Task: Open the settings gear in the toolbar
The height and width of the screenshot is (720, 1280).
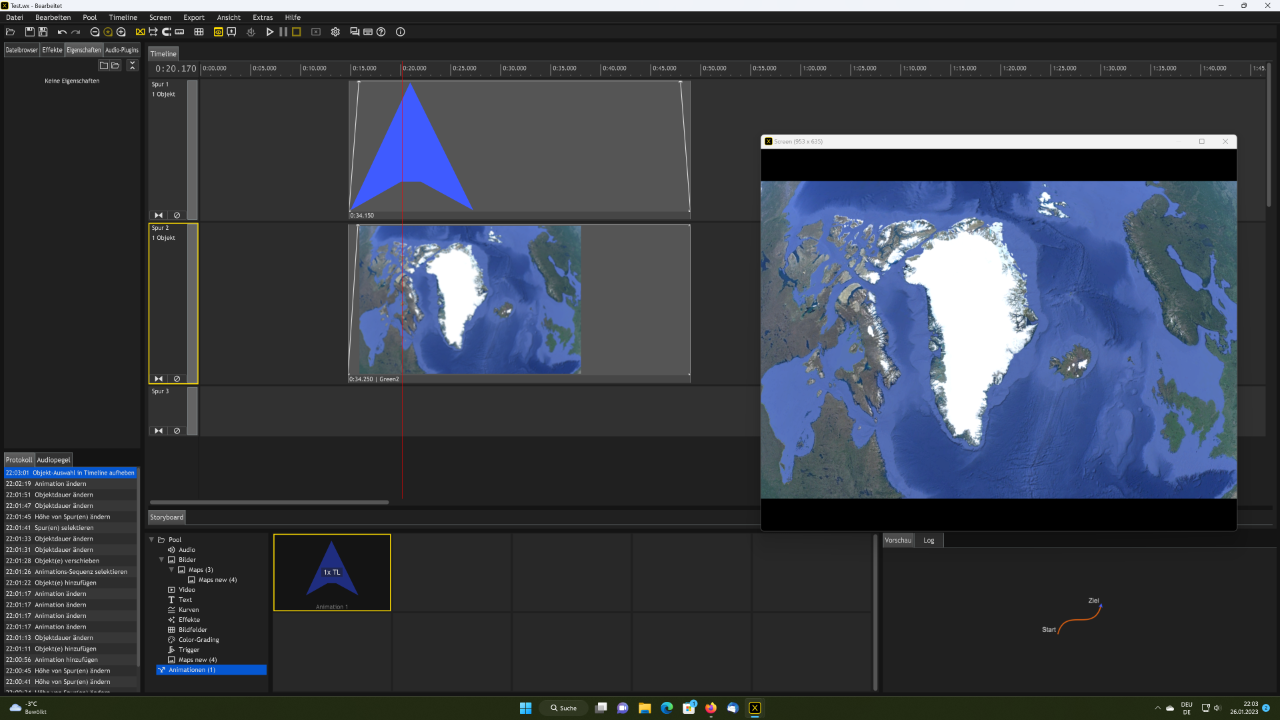Action: coord(335,31)
